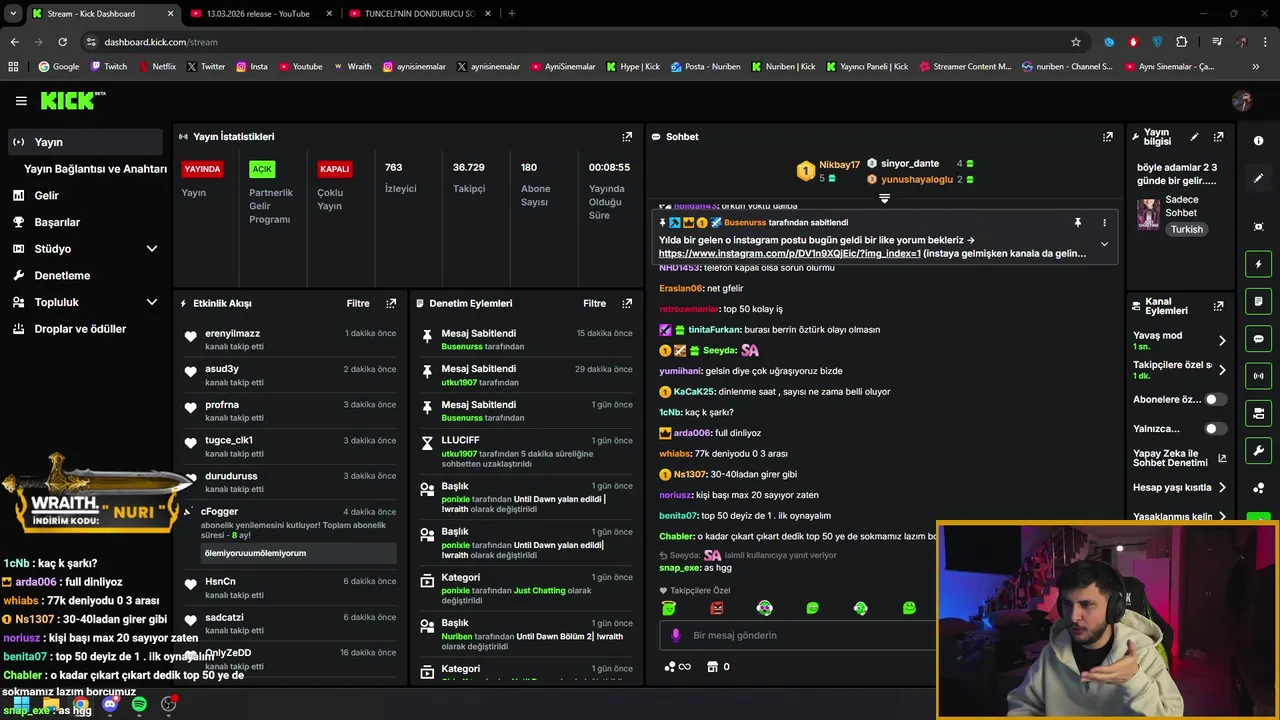Open Spotify from the taskbar
This screenshot has width=1280, height=720.
139,705
